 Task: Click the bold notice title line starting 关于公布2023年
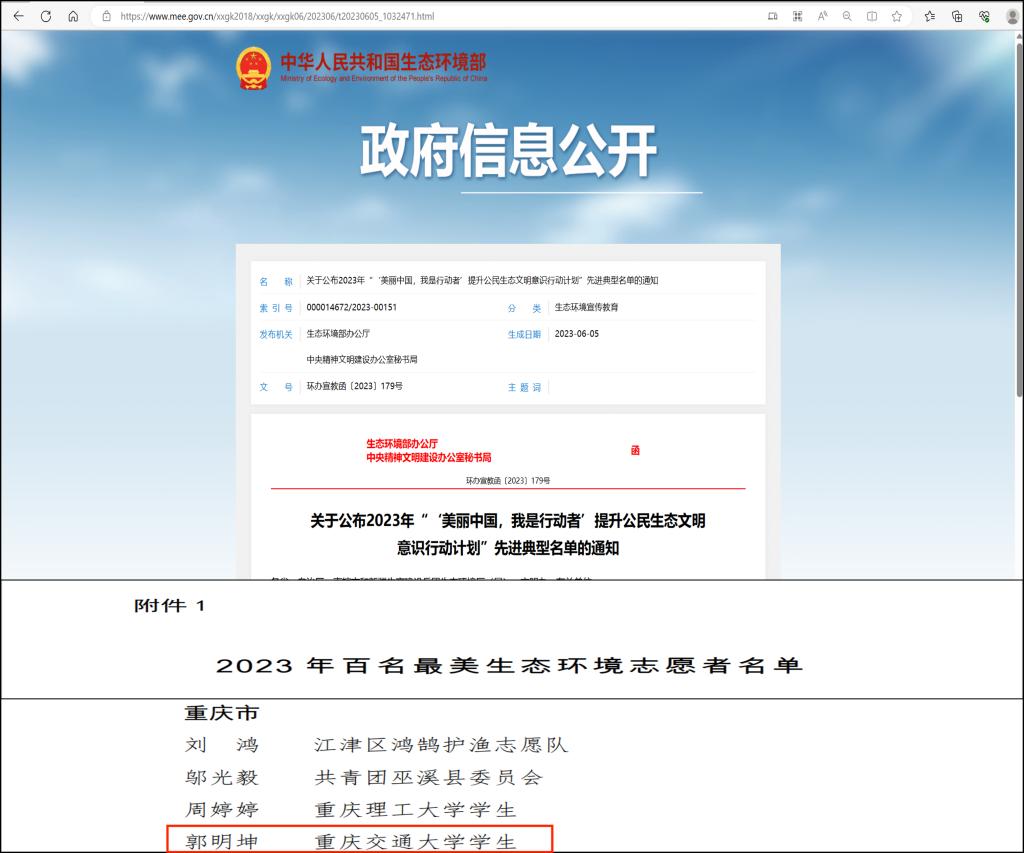(x=507, y=521)
